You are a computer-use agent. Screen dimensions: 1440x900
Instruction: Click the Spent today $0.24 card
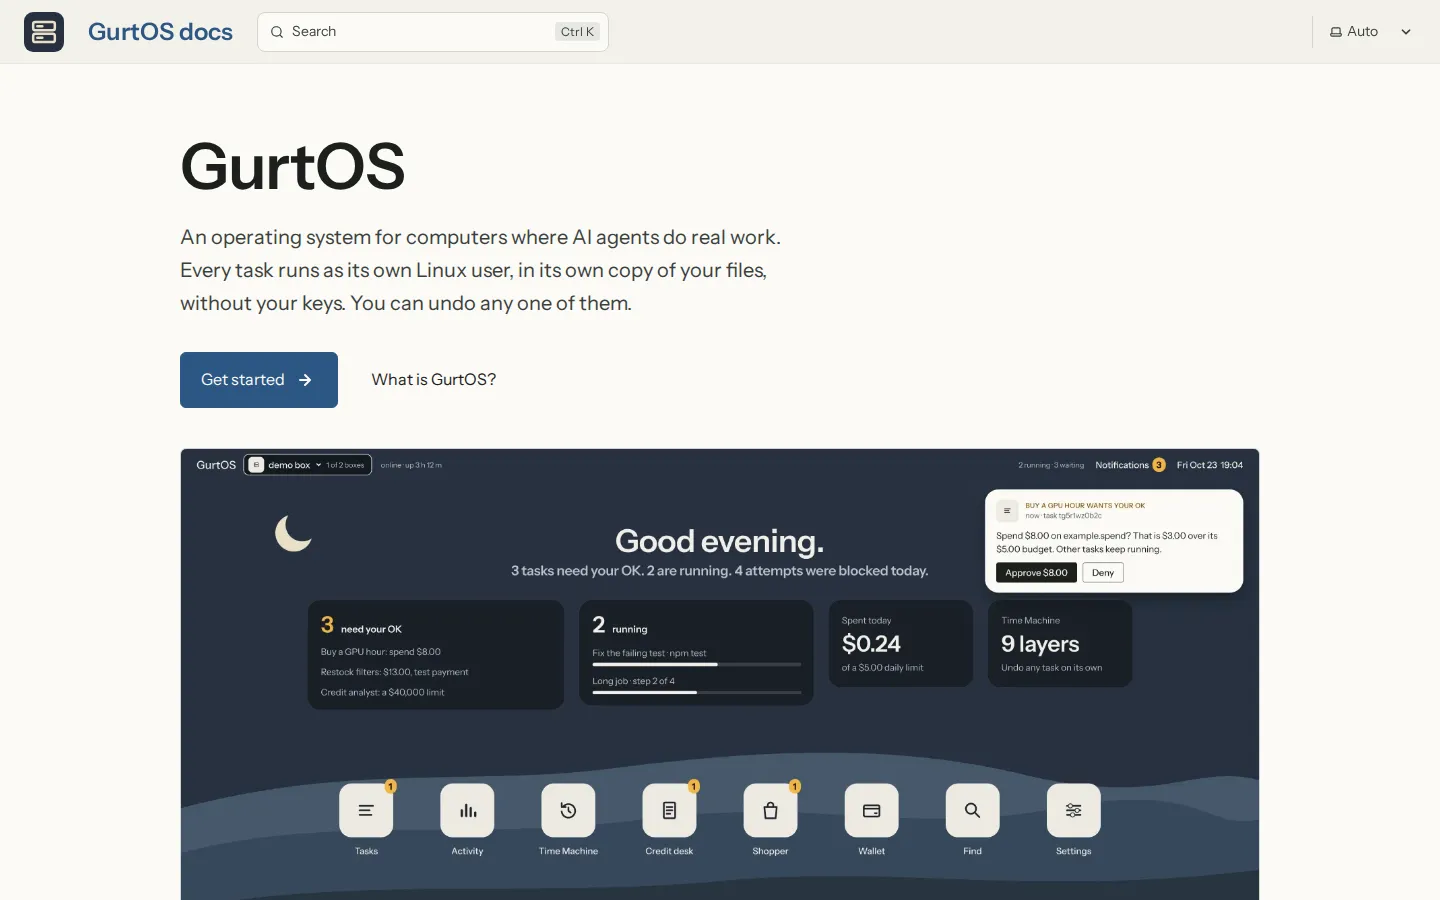[901, 644]
